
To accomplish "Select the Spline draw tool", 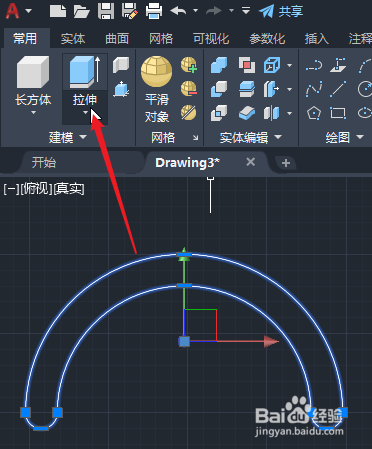I will (x=314, y=89).
